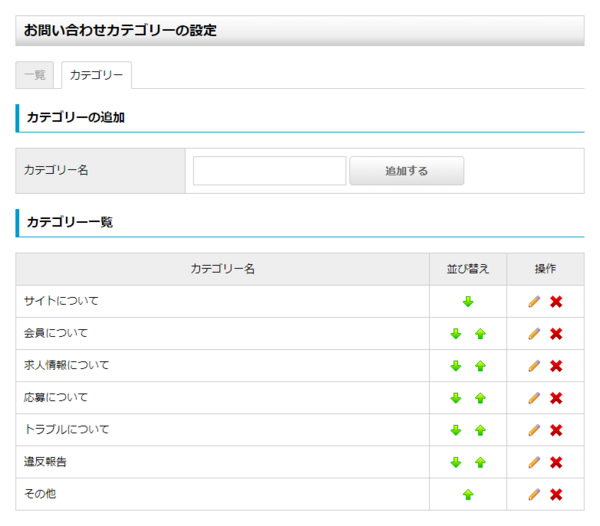This screenshot has height=526, width=600.
Task: Move その他 up one position
Action: click(468, 495)
